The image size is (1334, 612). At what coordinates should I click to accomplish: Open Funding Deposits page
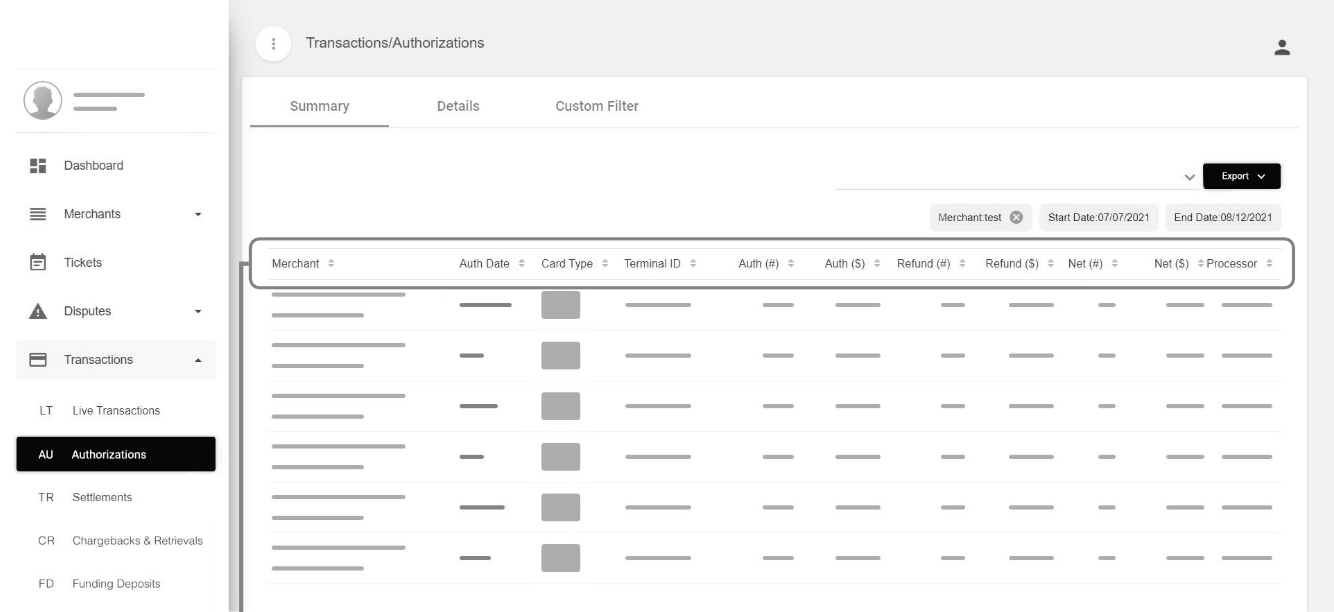point(116,584)
